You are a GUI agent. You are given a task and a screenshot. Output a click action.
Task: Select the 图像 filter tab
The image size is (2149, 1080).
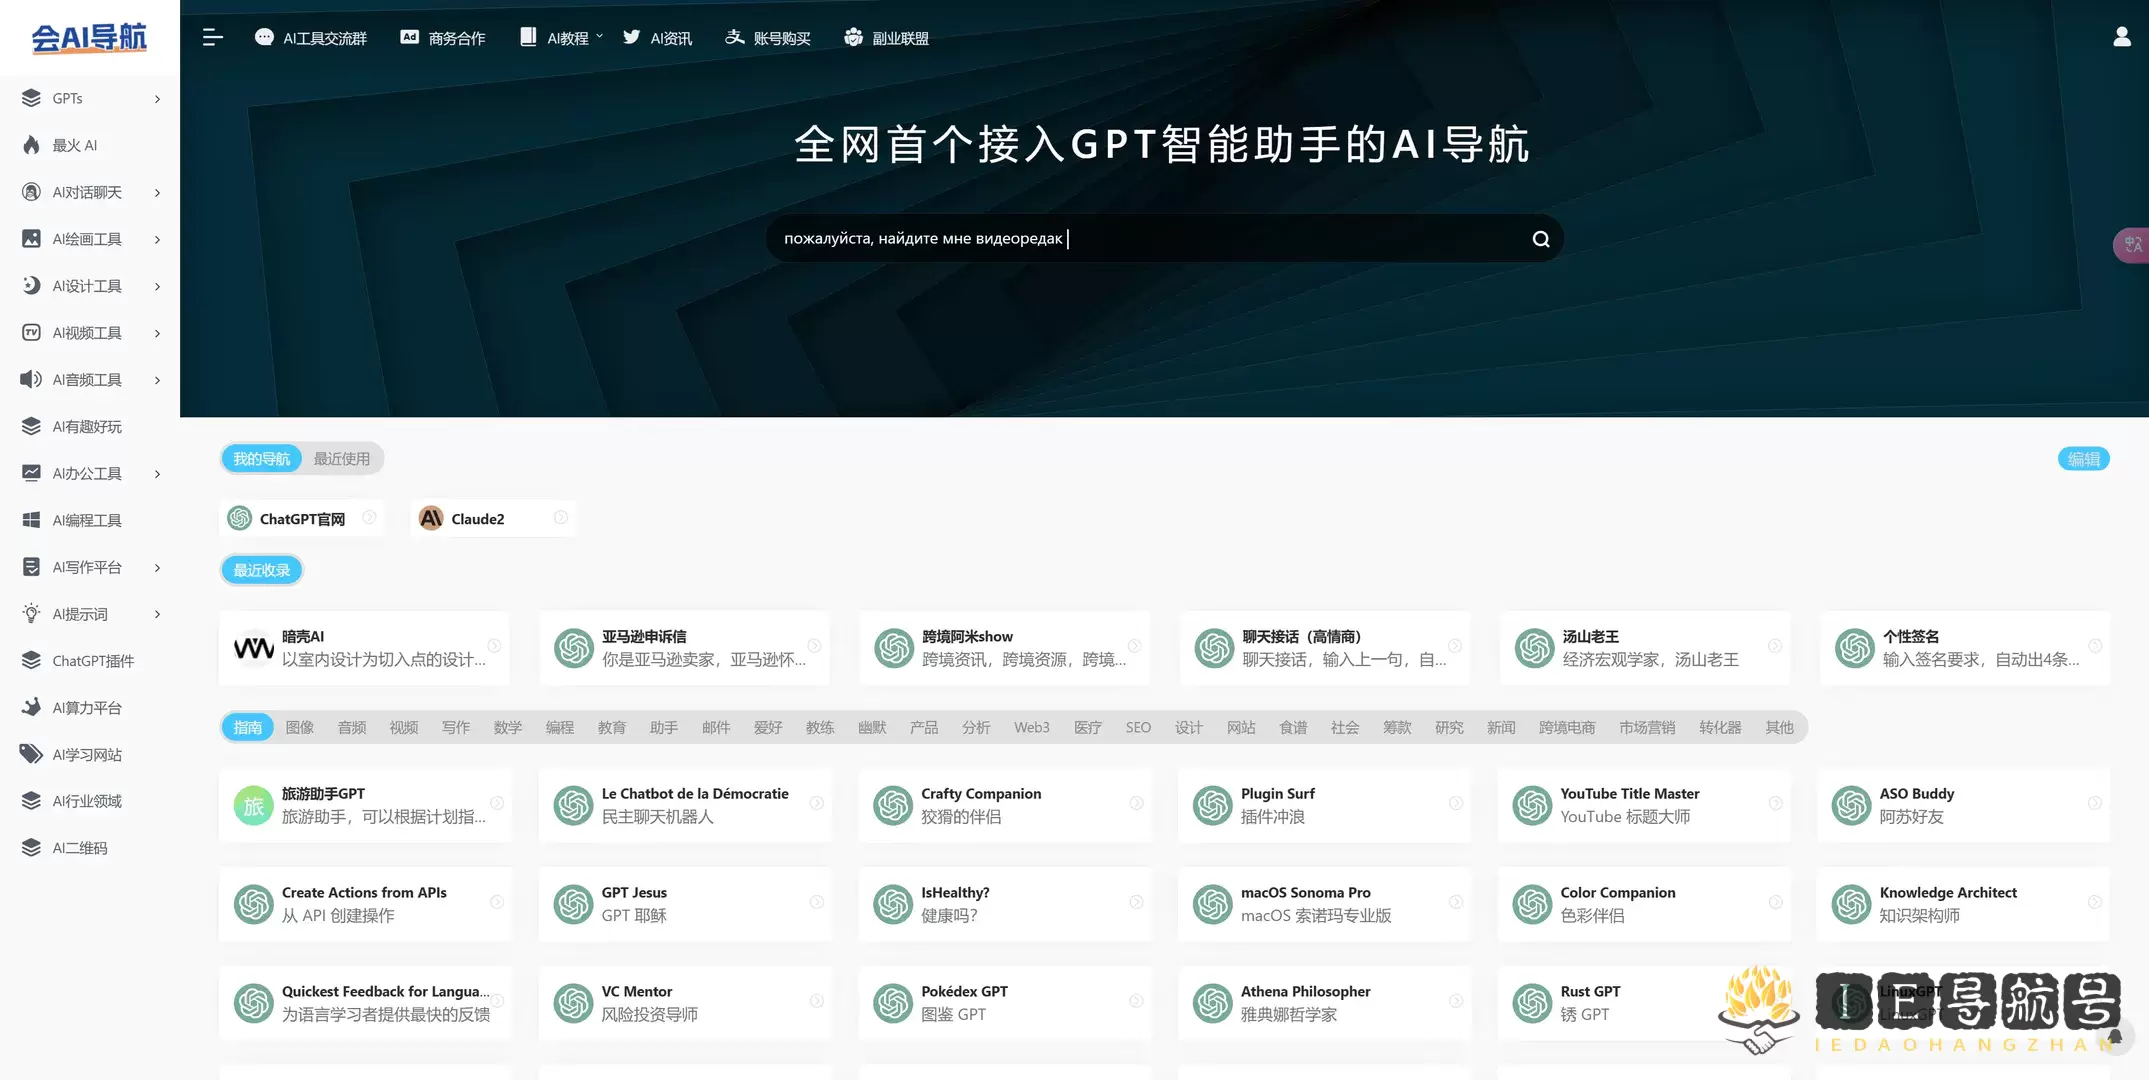coord(299,727)
